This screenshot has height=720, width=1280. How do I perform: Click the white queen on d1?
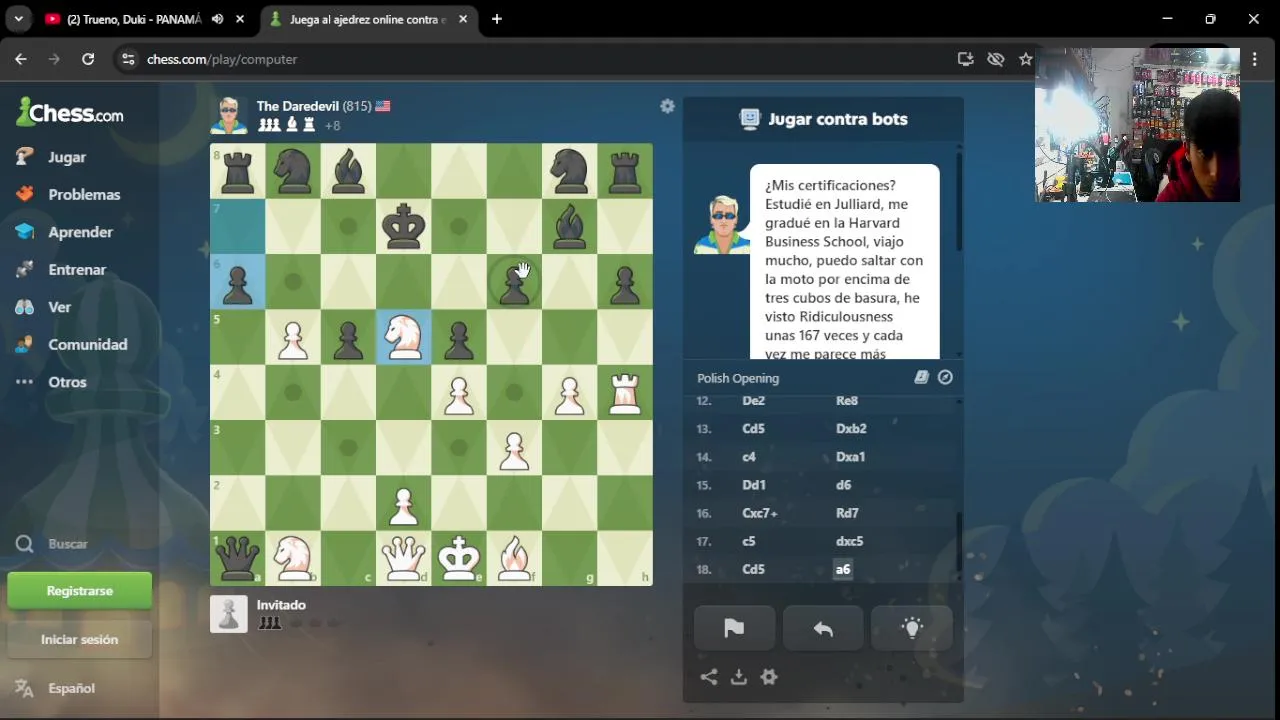coord(403,558)
